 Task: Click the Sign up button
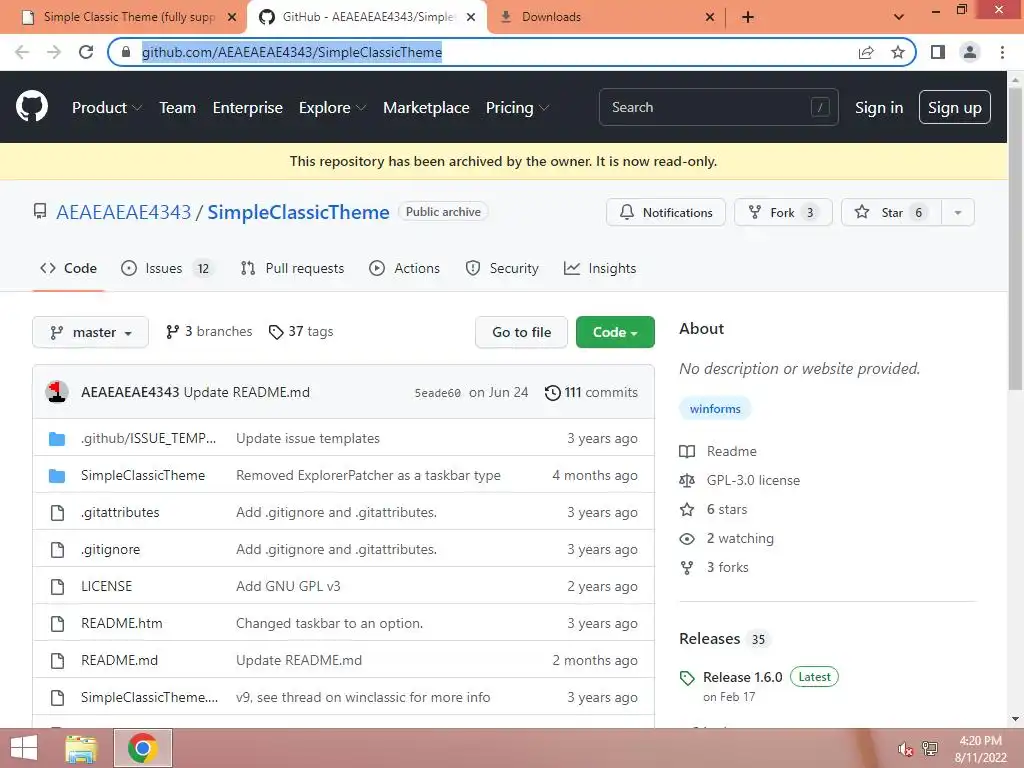[x=954, y=107]
